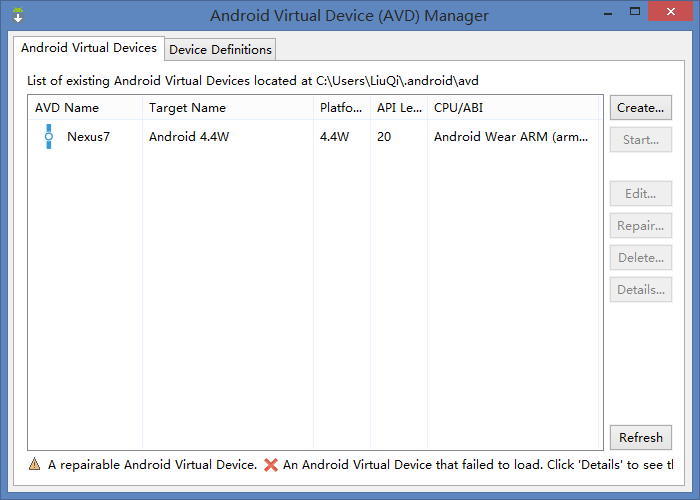This screenshot has height=500, width=700.
Task: Click the Start... button
Action: 641,140
